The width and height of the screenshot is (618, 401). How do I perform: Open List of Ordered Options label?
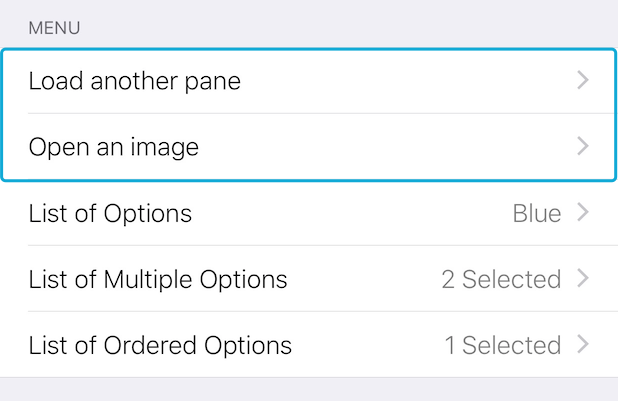point(160,345)
